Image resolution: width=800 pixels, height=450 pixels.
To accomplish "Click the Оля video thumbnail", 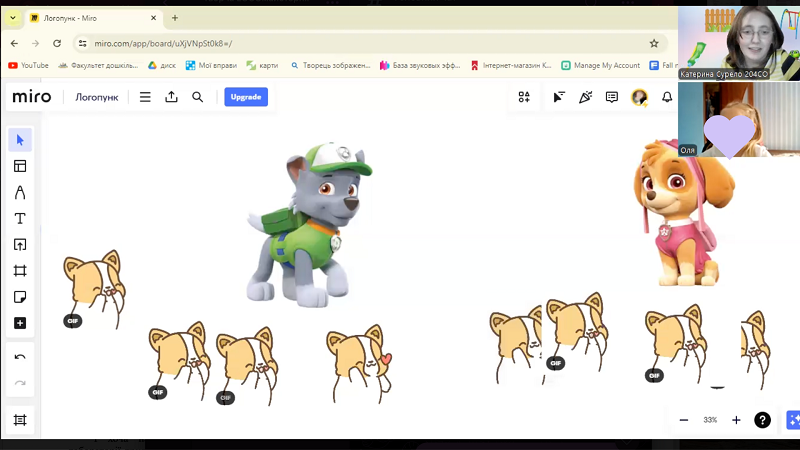I will click(x=739, y=119).
